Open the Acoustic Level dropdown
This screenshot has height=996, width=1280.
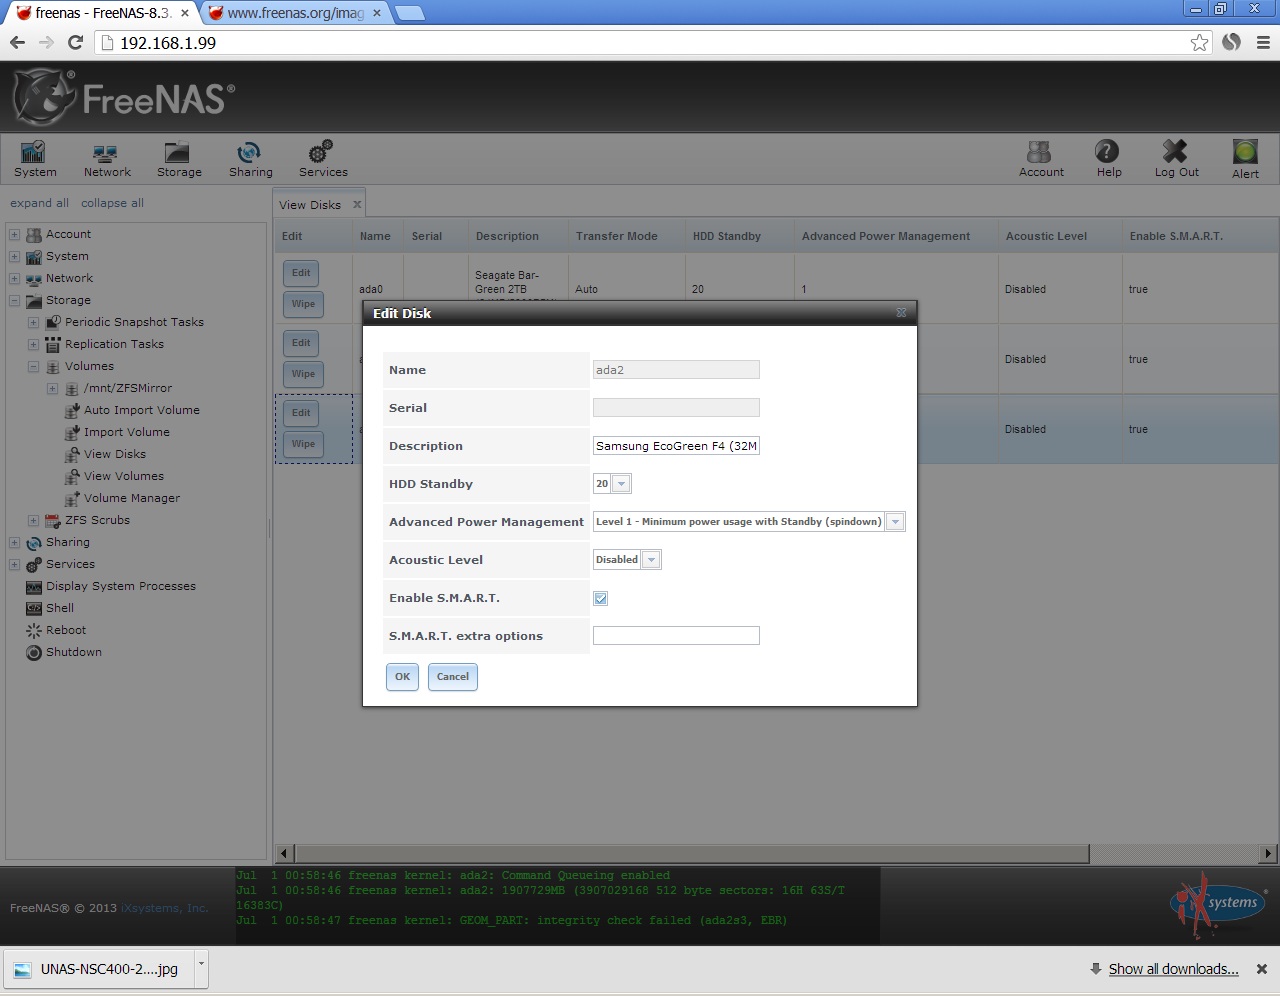tap(651, 559)
